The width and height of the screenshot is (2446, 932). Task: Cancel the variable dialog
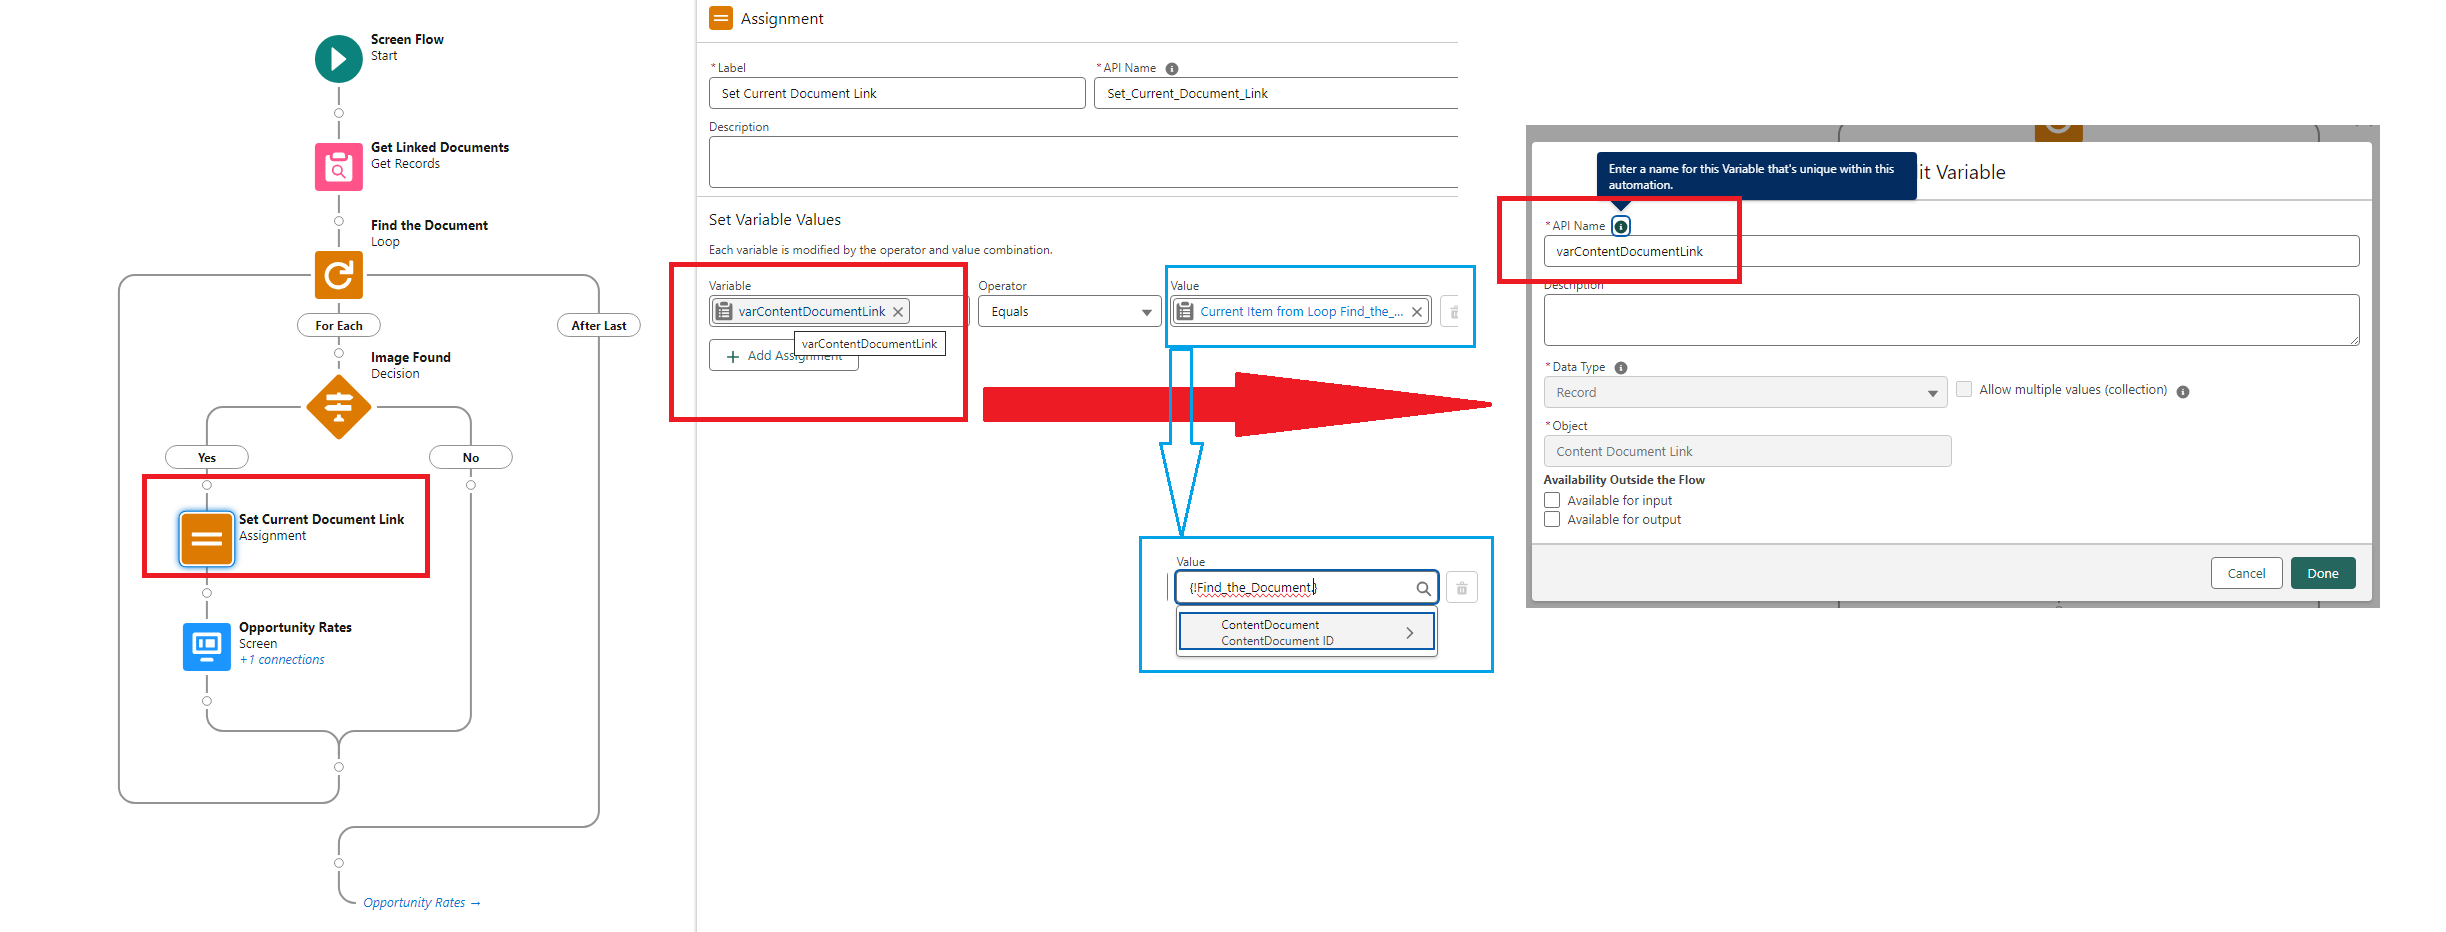pos(2245,574)
